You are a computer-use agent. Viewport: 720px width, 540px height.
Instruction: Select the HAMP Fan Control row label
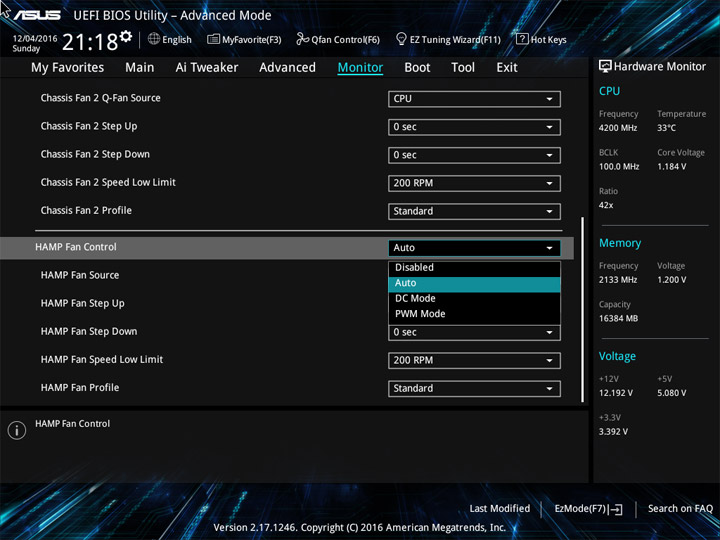click(76, 247)
